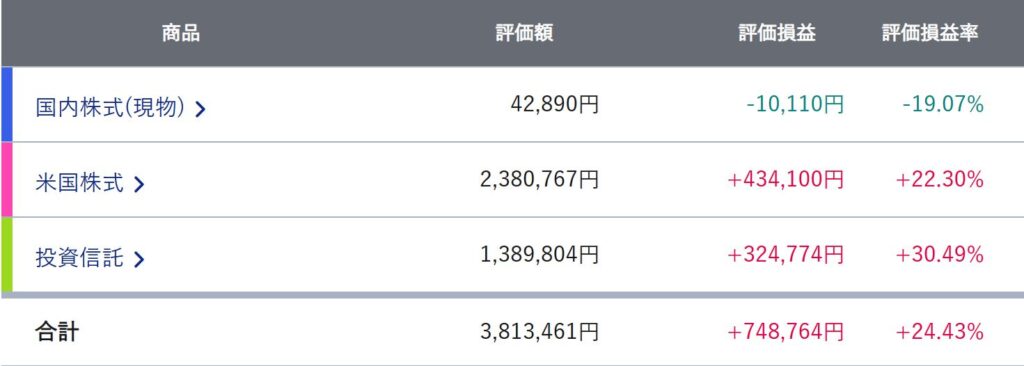The image size is (1024, 366).
Task: Select the -19.07% loss rate
Action: [x=943, y=104]
